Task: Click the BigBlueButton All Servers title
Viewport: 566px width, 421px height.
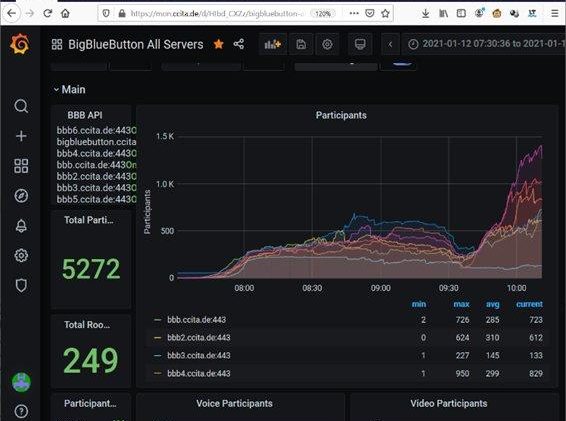Action: tap(136, 44)
